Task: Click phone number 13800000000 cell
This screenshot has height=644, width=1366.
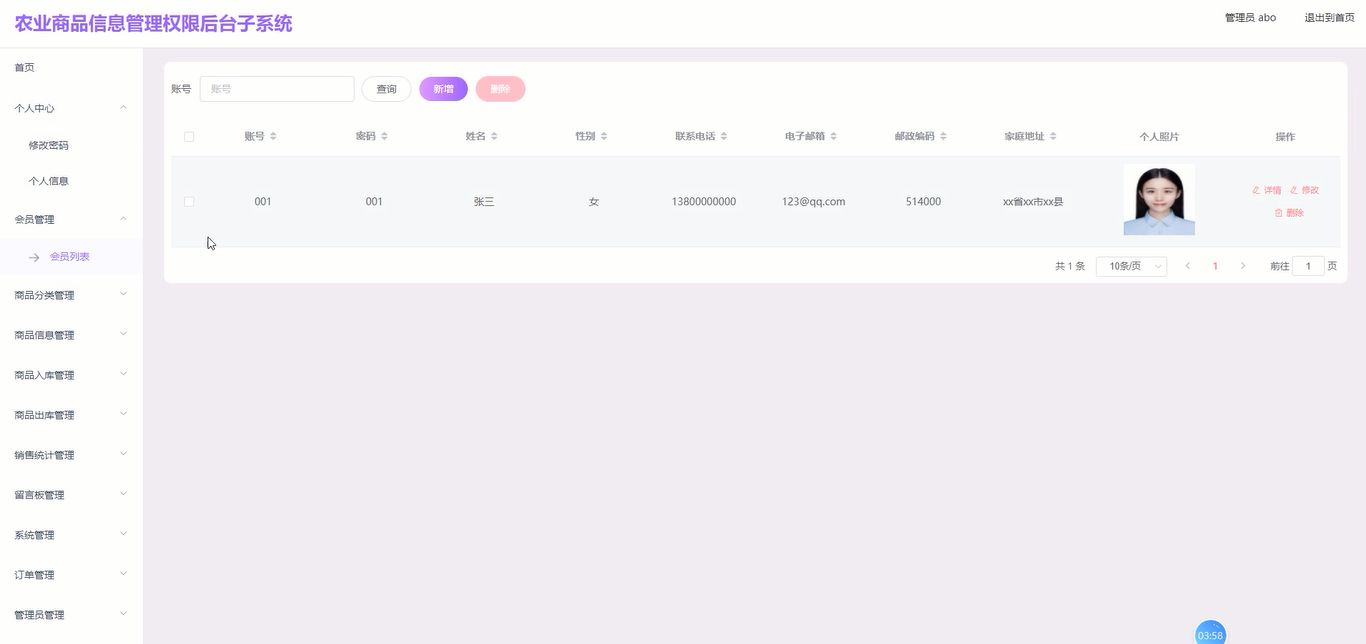Action: tap(704, 201)
